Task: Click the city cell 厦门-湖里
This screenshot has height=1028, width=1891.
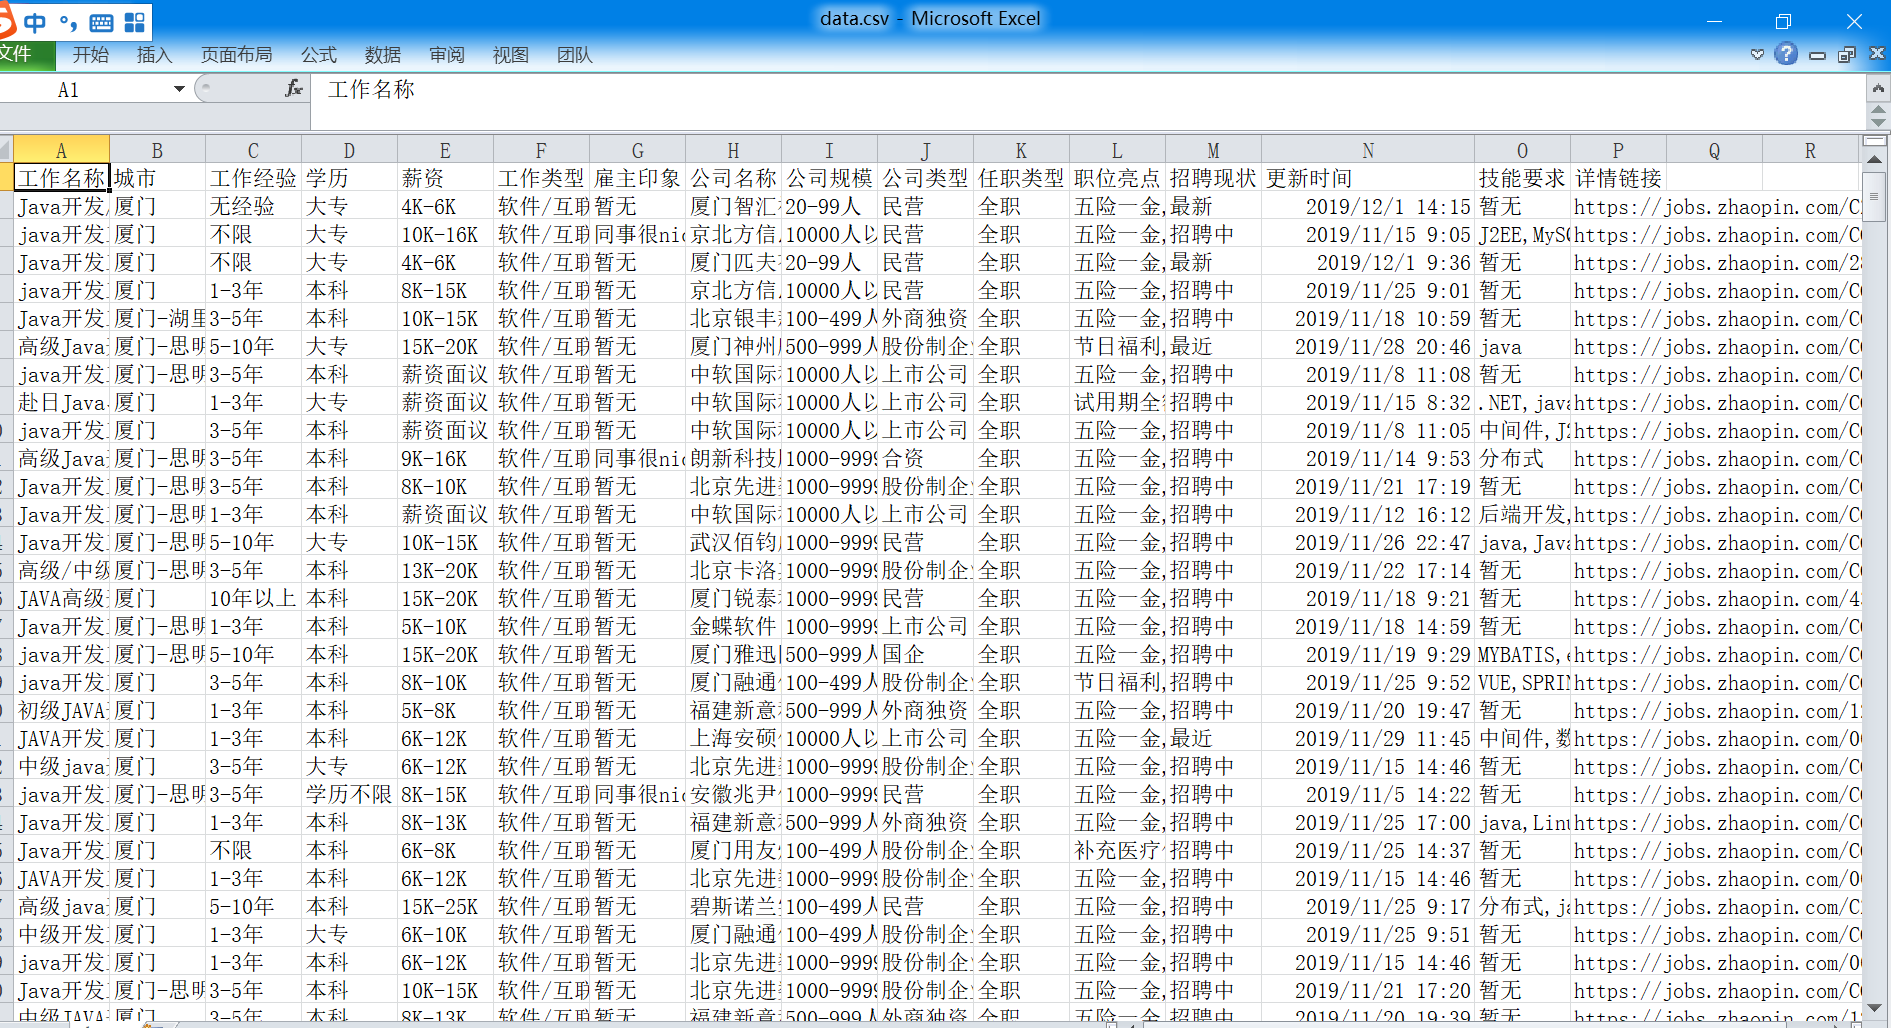Action: click(x=157, y=318)
